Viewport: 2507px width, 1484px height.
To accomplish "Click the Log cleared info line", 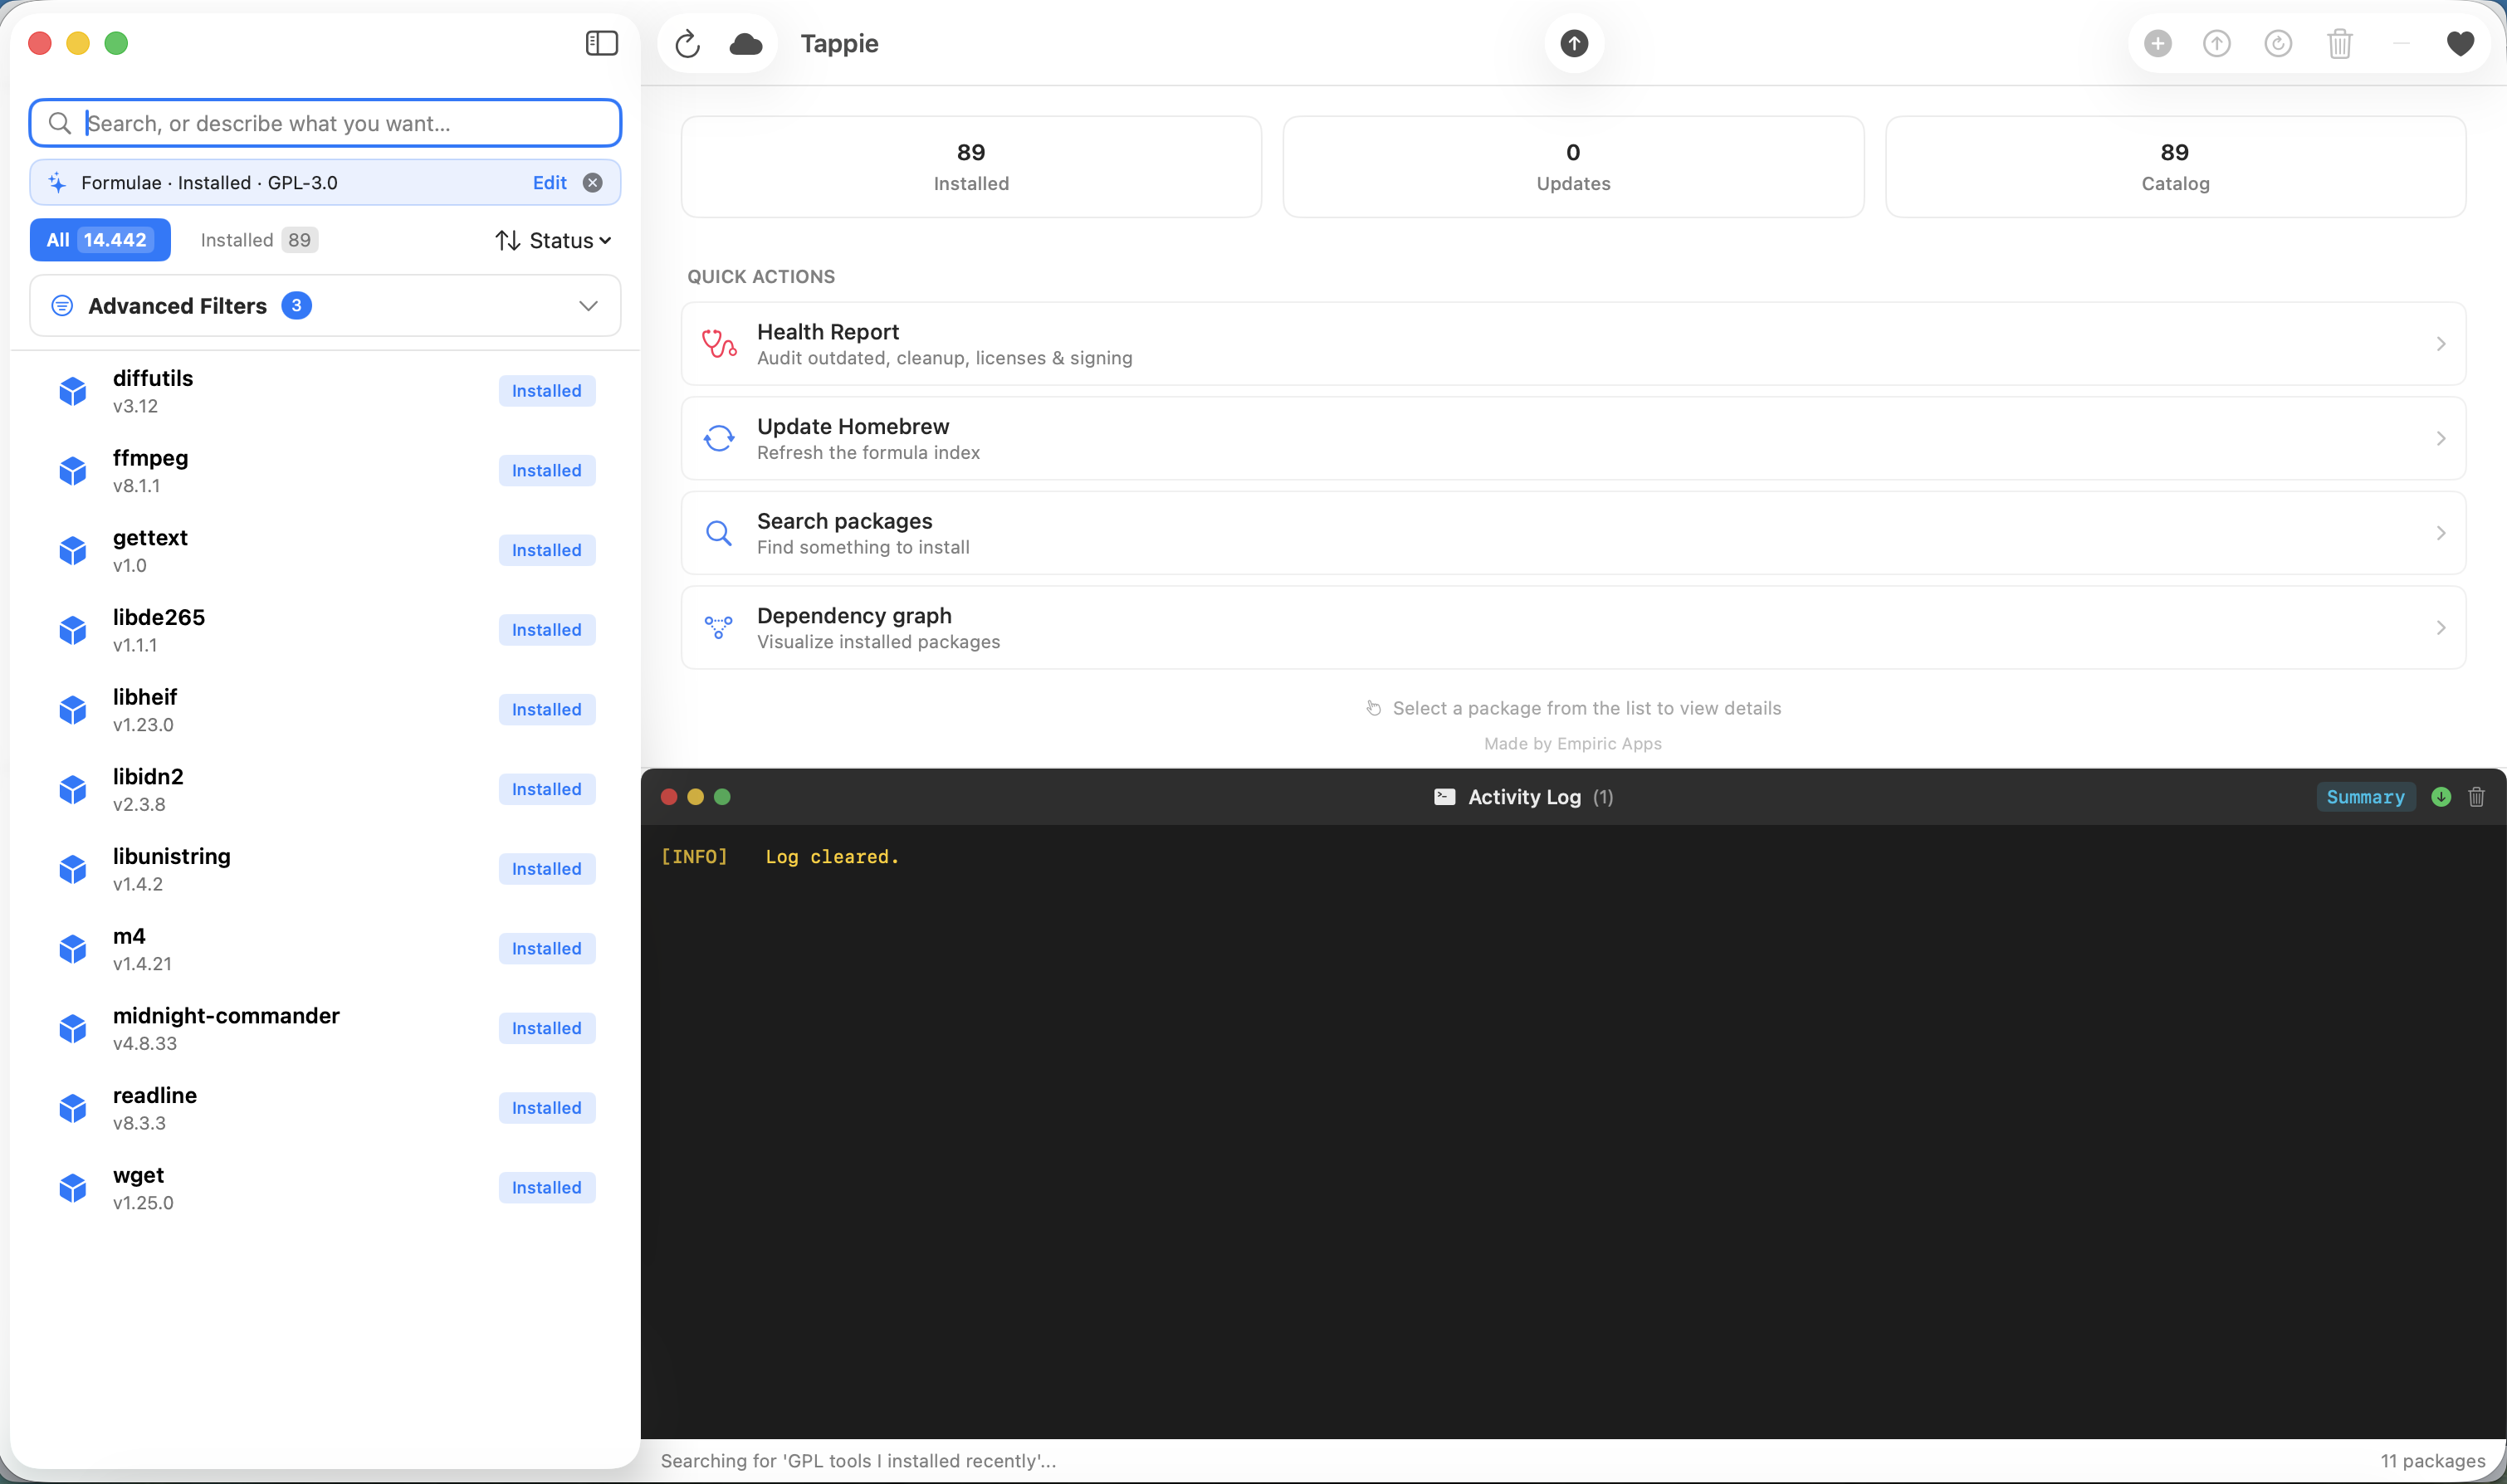I will pos(780,857).
